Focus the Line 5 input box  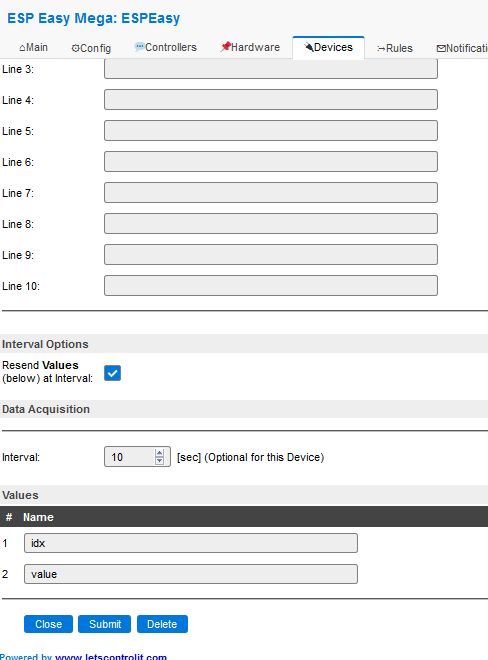tap(271, 130)
